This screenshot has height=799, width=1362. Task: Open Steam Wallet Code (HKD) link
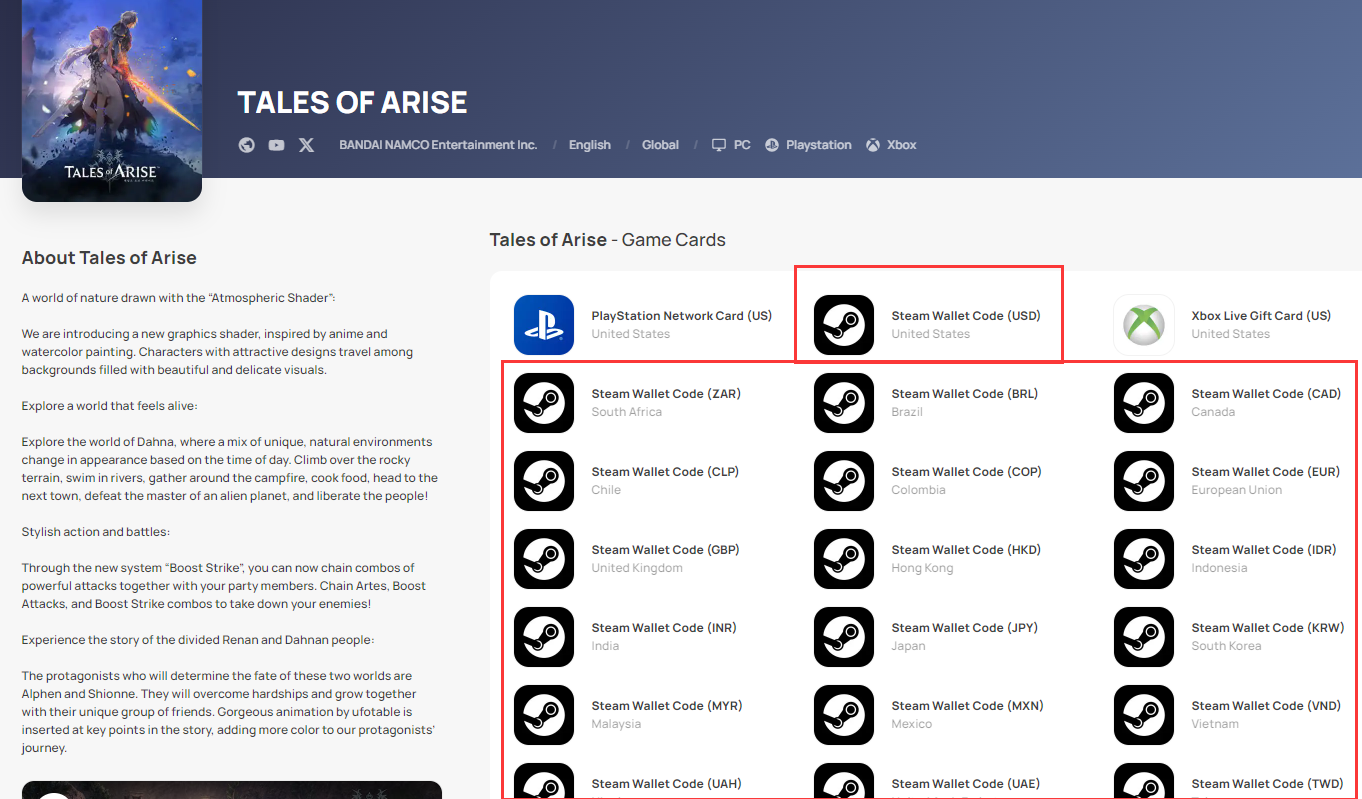966,550
